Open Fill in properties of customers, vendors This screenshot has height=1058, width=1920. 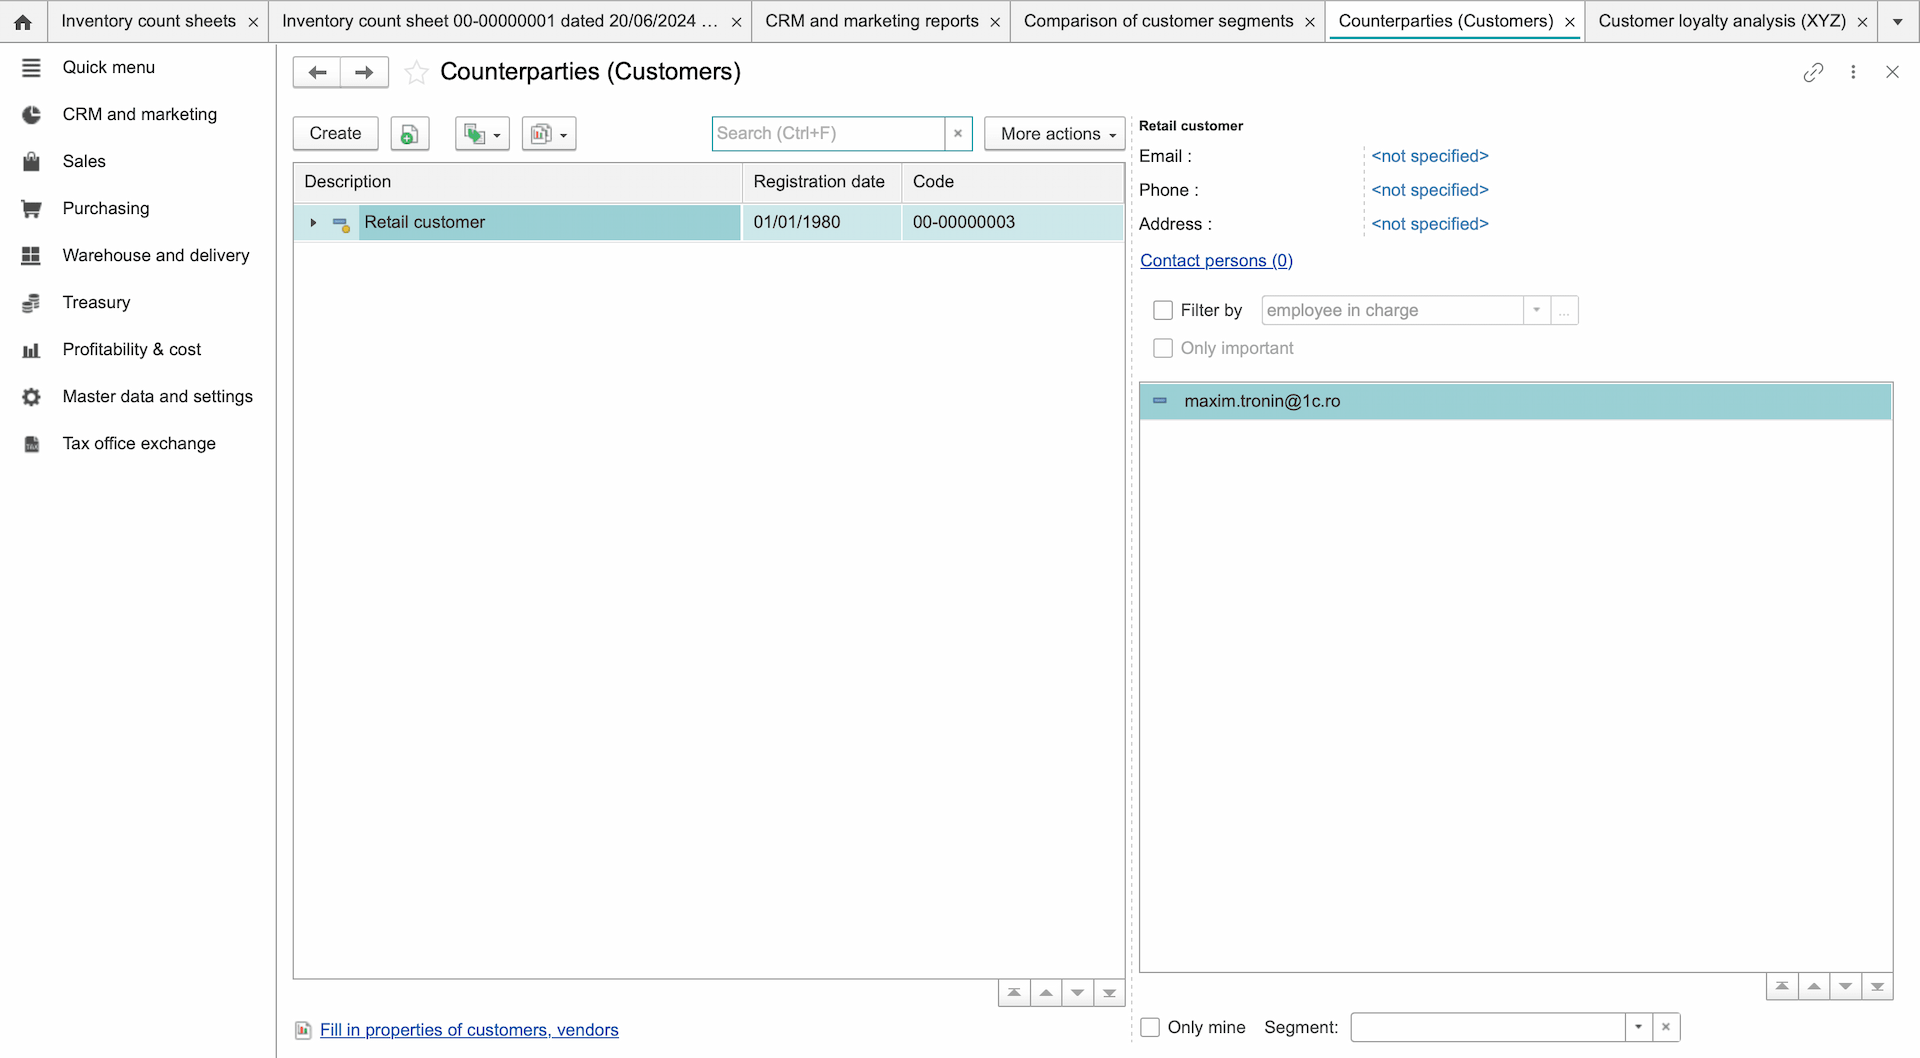[x=469, y=1030]
